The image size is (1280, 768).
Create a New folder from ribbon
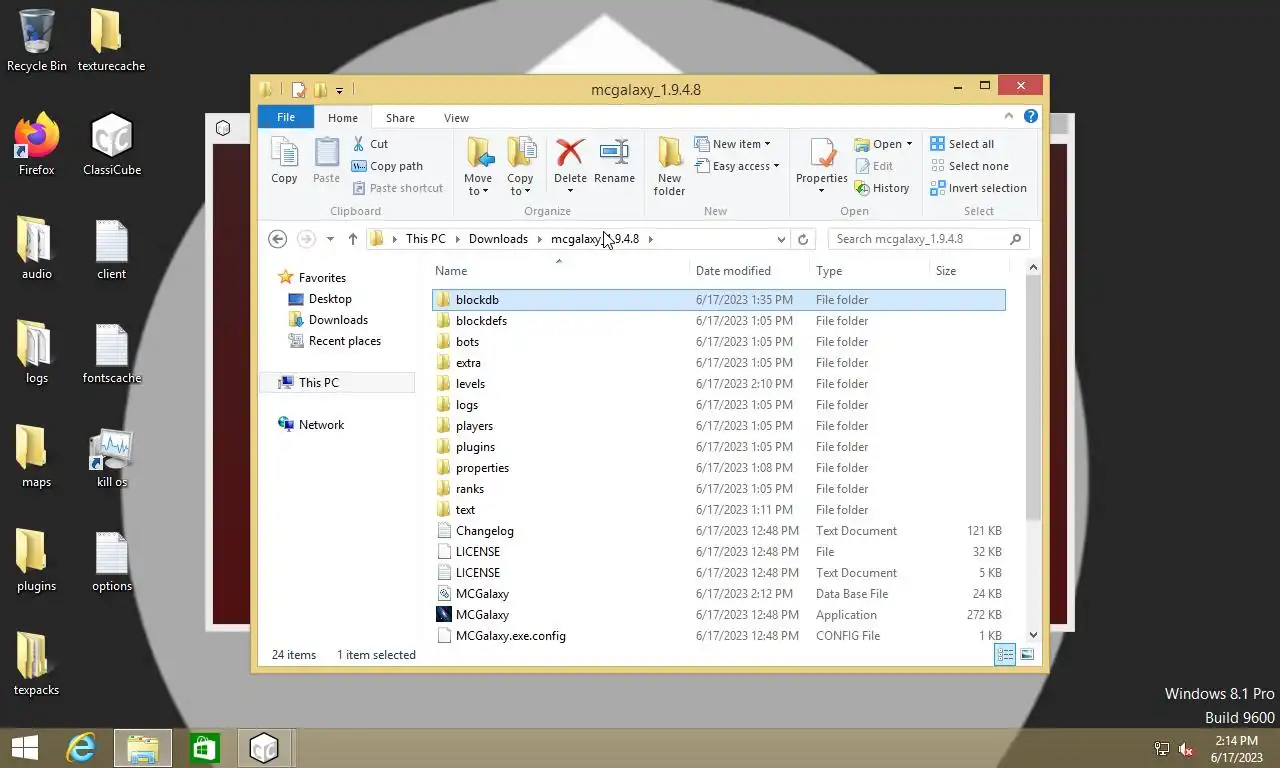coord(669,167)
